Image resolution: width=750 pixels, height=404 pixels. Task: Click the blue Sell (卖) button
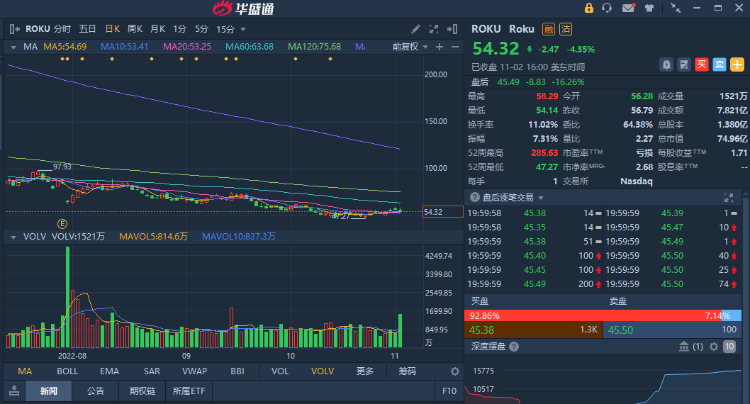click(719, 65)
